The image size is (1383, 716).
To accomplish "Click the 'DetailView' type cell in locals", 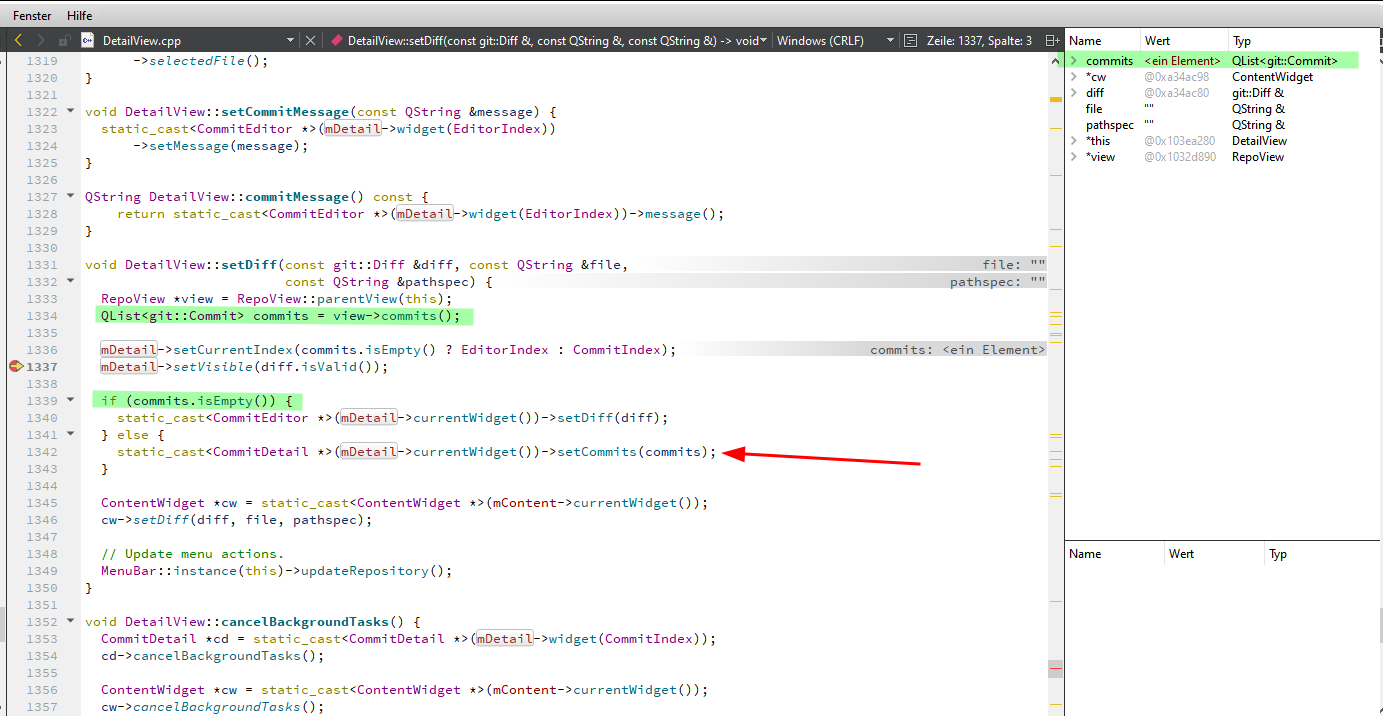I will click(1260, 141).
